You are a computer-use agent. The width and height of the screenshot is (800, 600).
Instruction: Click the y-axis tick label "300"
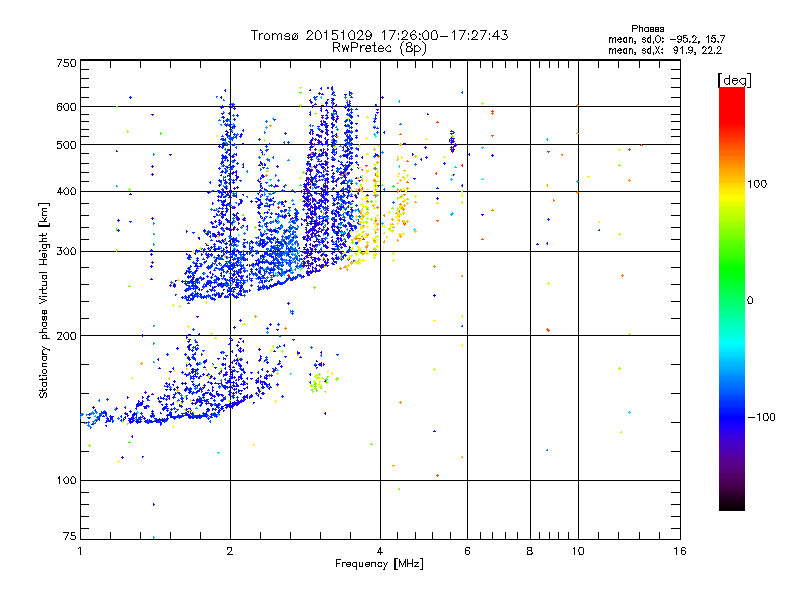(x=67, y=252)
